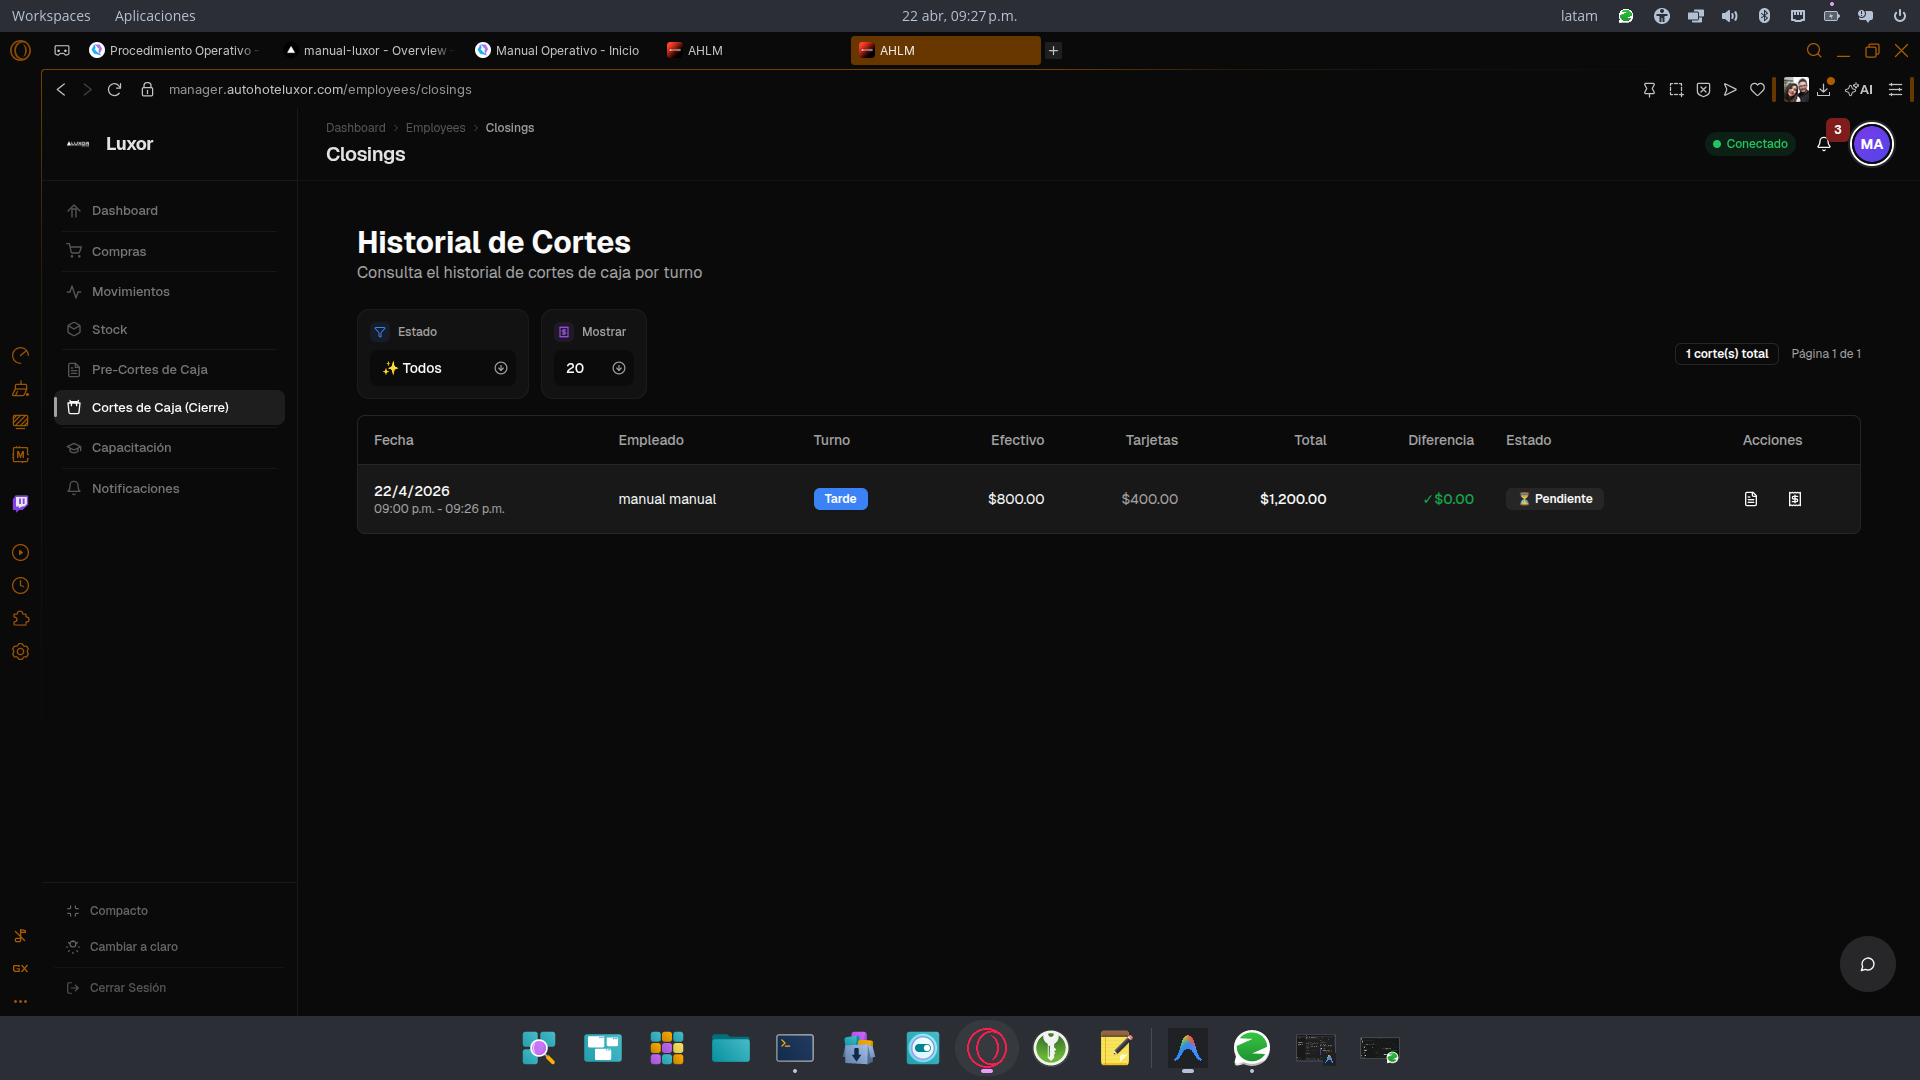This screenshot has width=1920, height=1080.
Task: Click the GX icon in Opera sidebar
Action: (x=20, y=969)
